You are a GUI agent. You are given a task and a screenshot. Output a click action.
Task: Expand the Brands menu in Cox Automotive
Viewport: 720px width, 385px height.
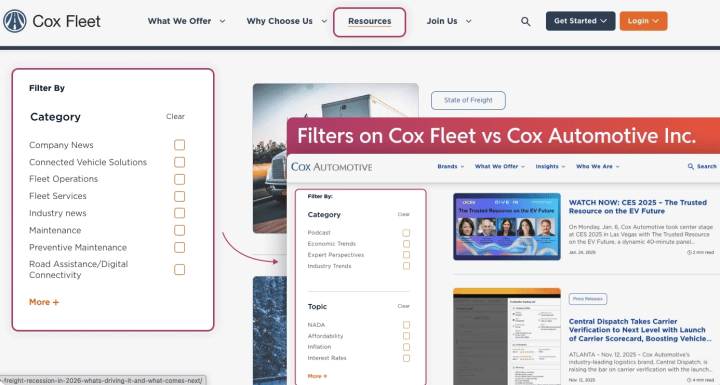coord(450,166)
